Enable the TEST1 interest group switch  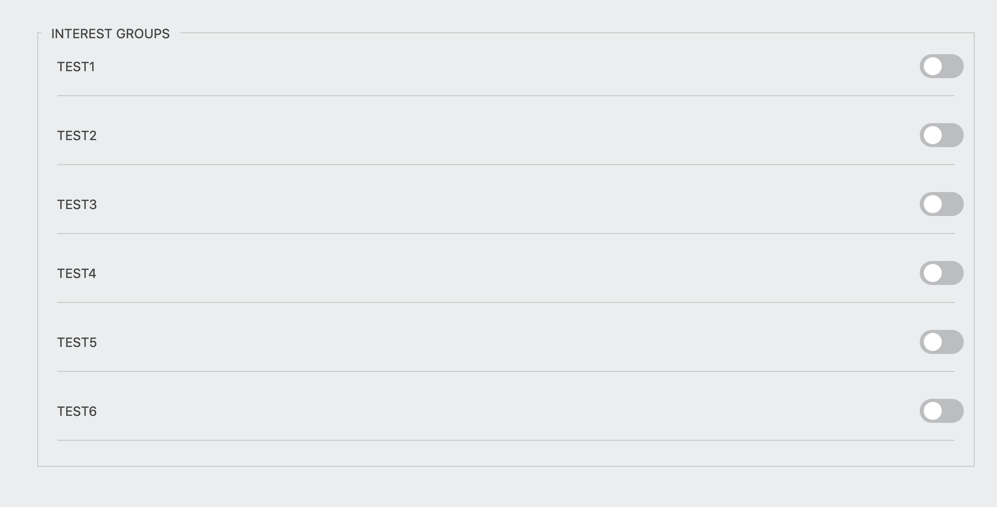(x=941, y=67)
